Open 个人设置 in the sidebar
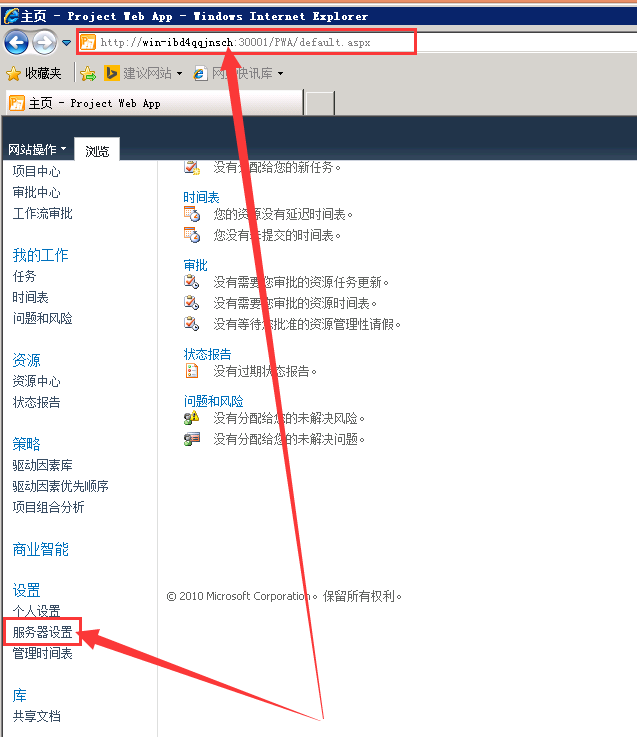The image size is (637, 737). coord(37,611)
